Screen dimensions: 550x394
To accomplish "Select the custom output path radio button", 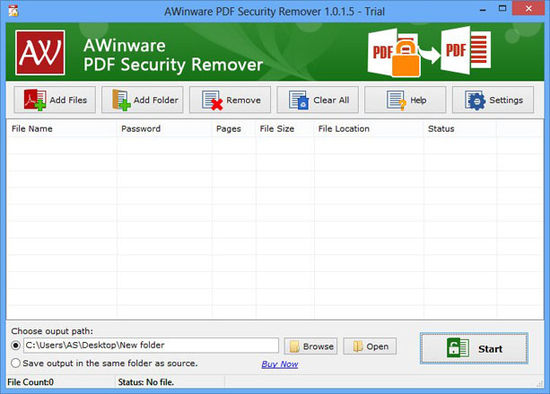I will click(15, 345).
